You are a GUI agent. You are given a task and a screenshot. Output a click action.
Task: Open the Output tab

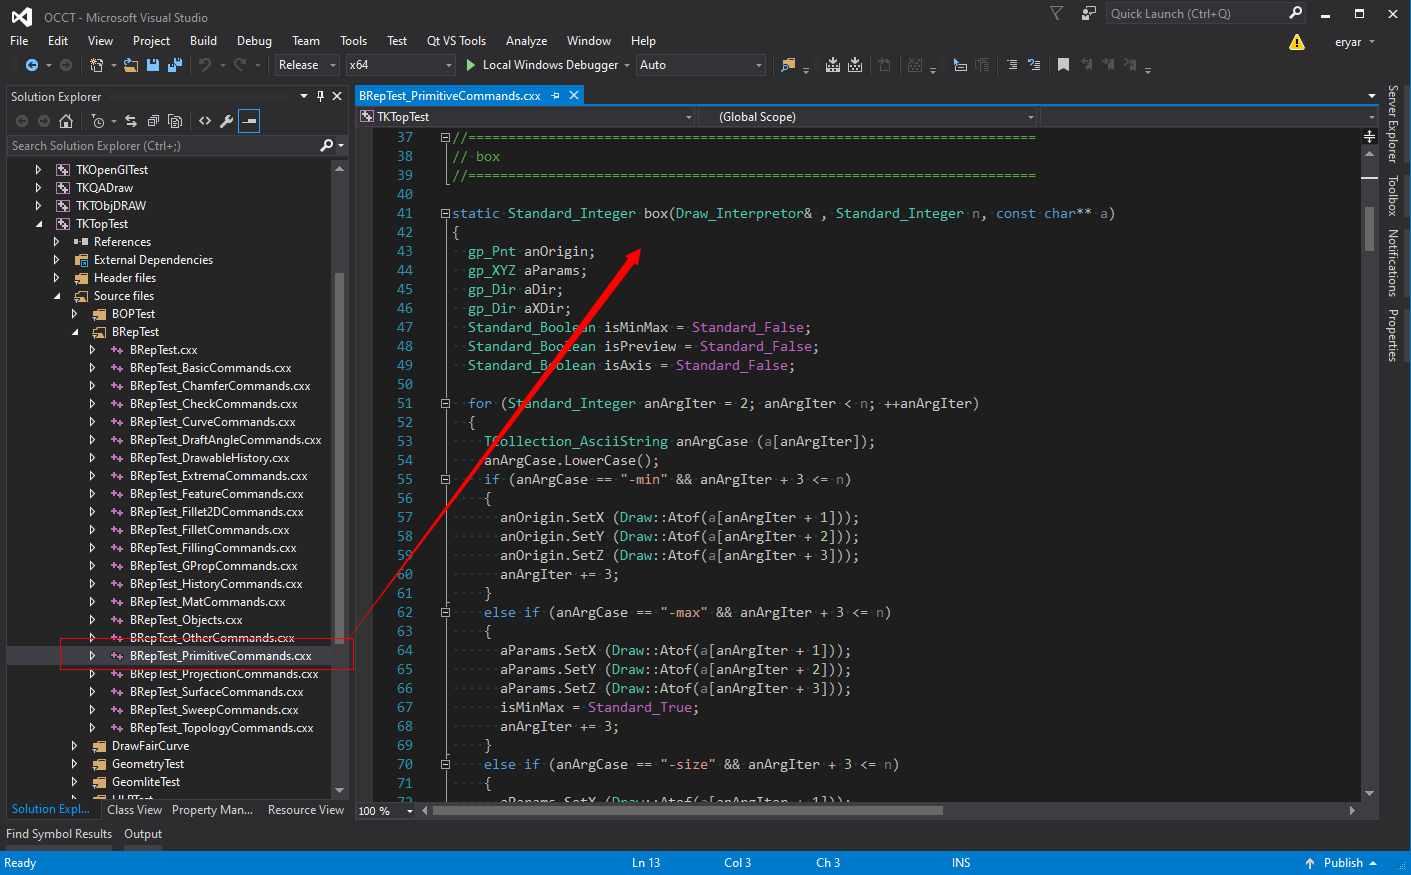(143, 834)
